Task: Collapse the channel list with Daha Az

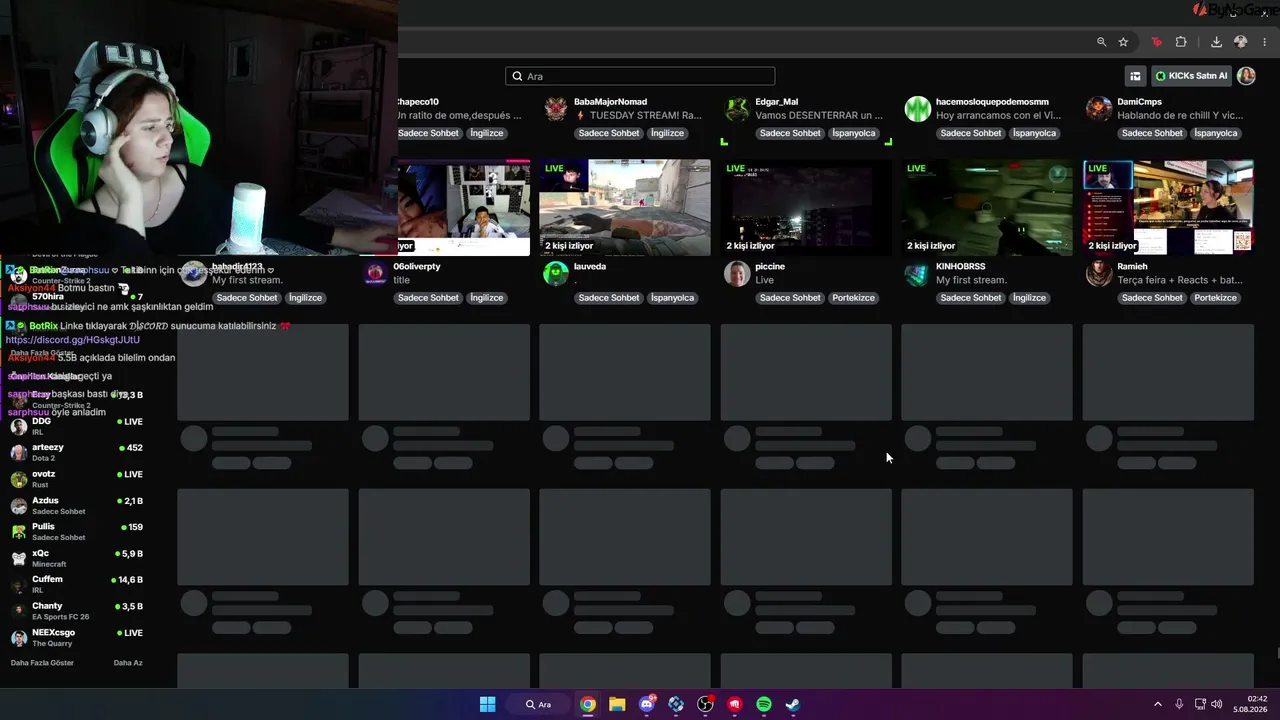Action: (128, 663)
